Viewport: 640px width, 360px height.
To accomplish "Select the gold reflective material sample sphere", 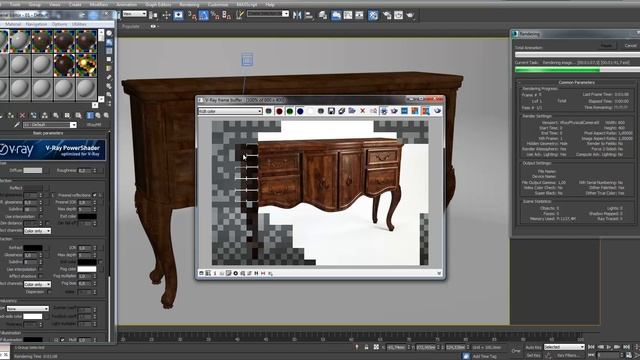I will tap(86, 64).
